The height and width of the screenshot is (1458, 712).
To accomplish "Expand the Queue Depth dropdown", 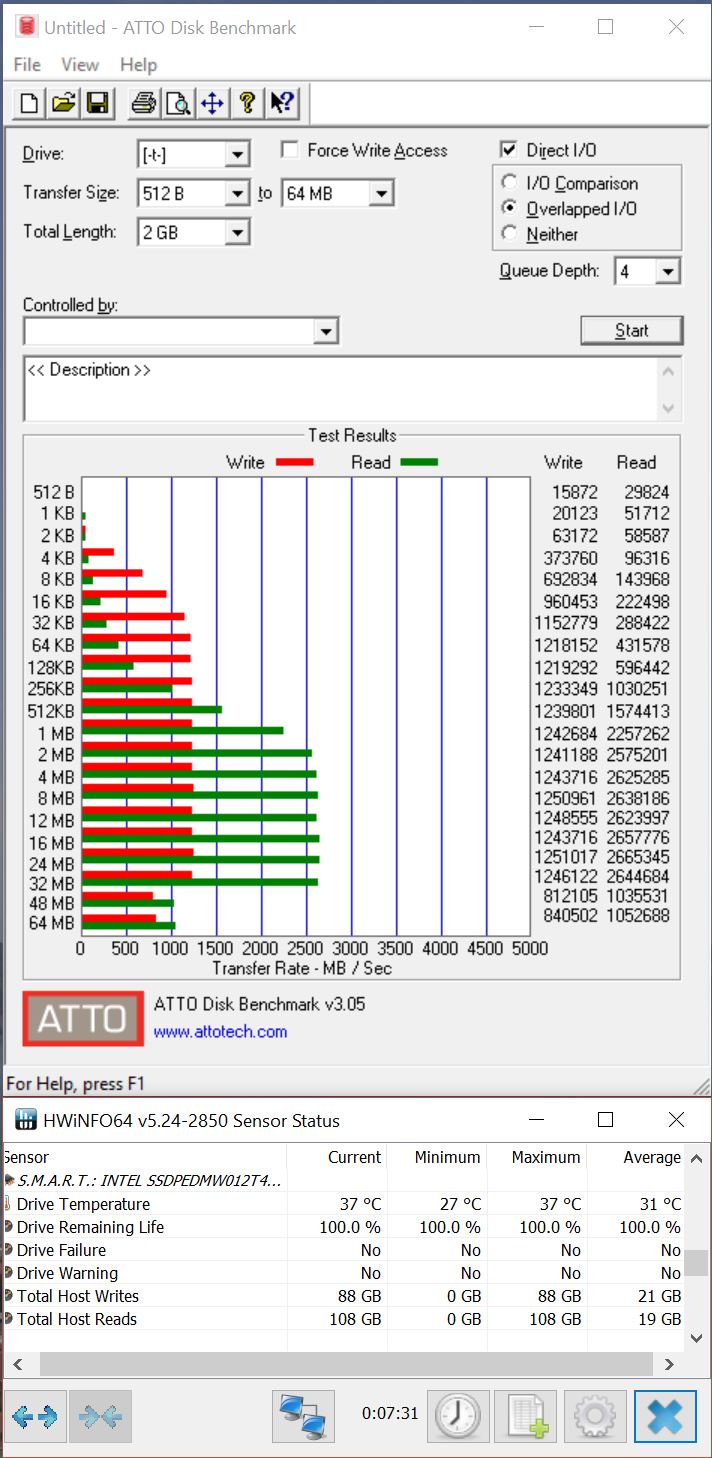I will tap(669, 271).
